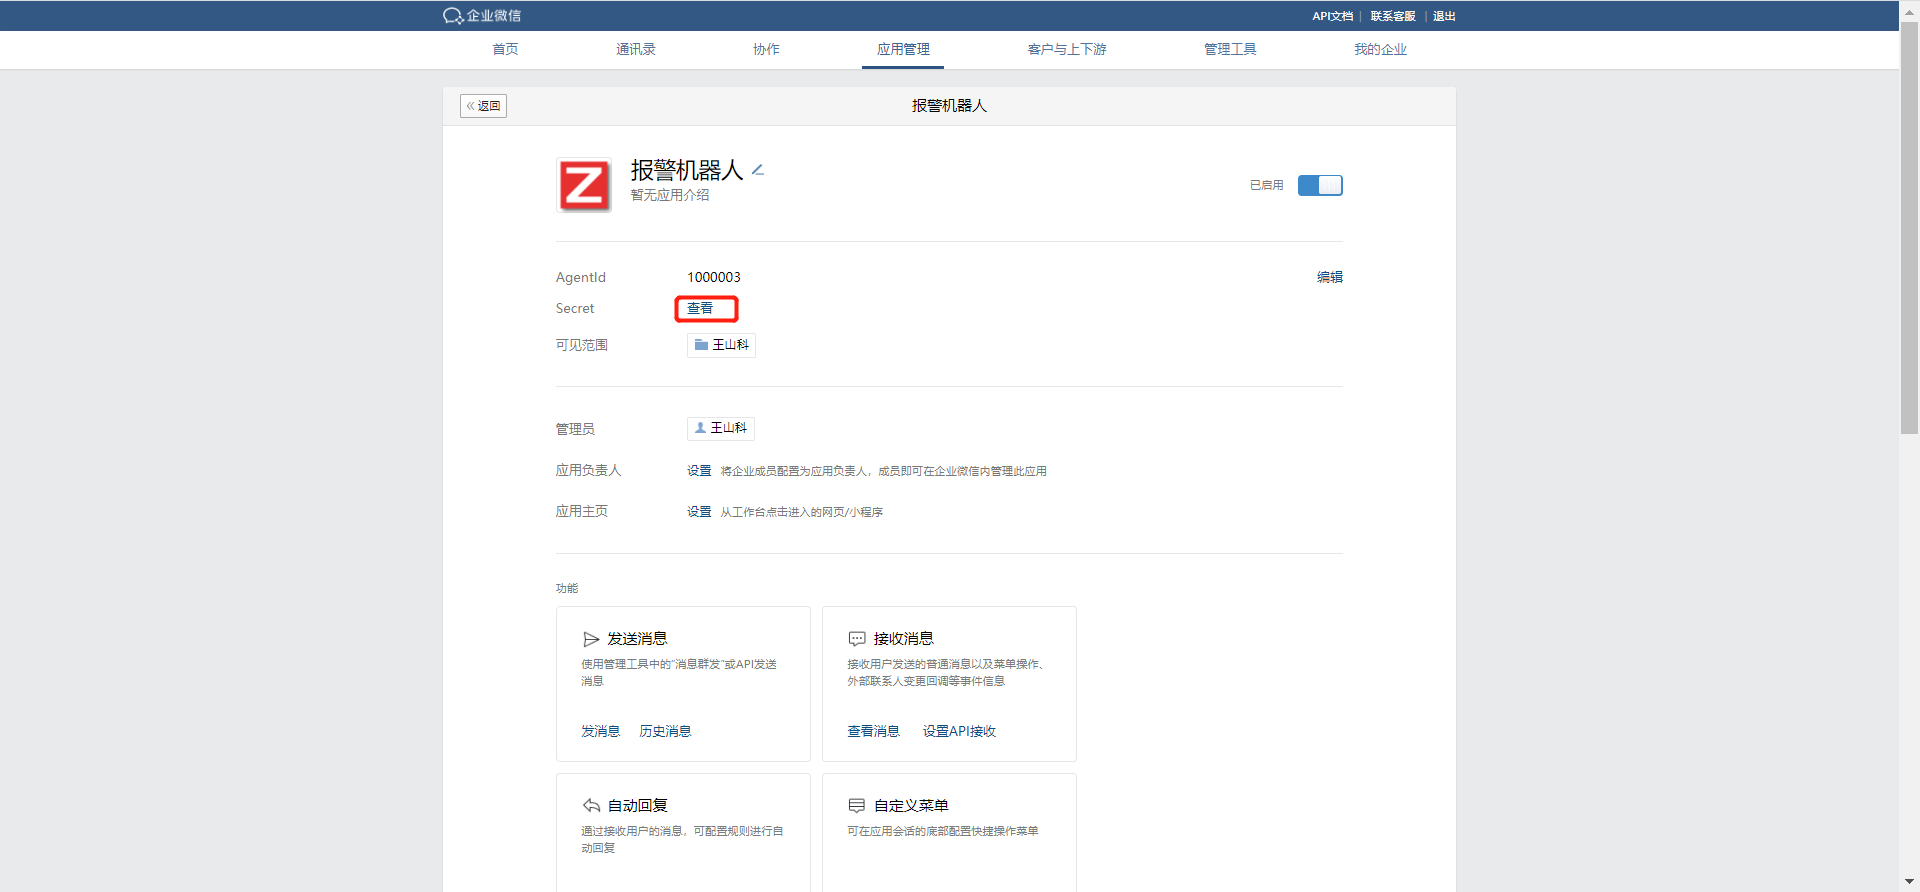
Task: Click person icon in 管理员 tag
Action: [700, 428]
